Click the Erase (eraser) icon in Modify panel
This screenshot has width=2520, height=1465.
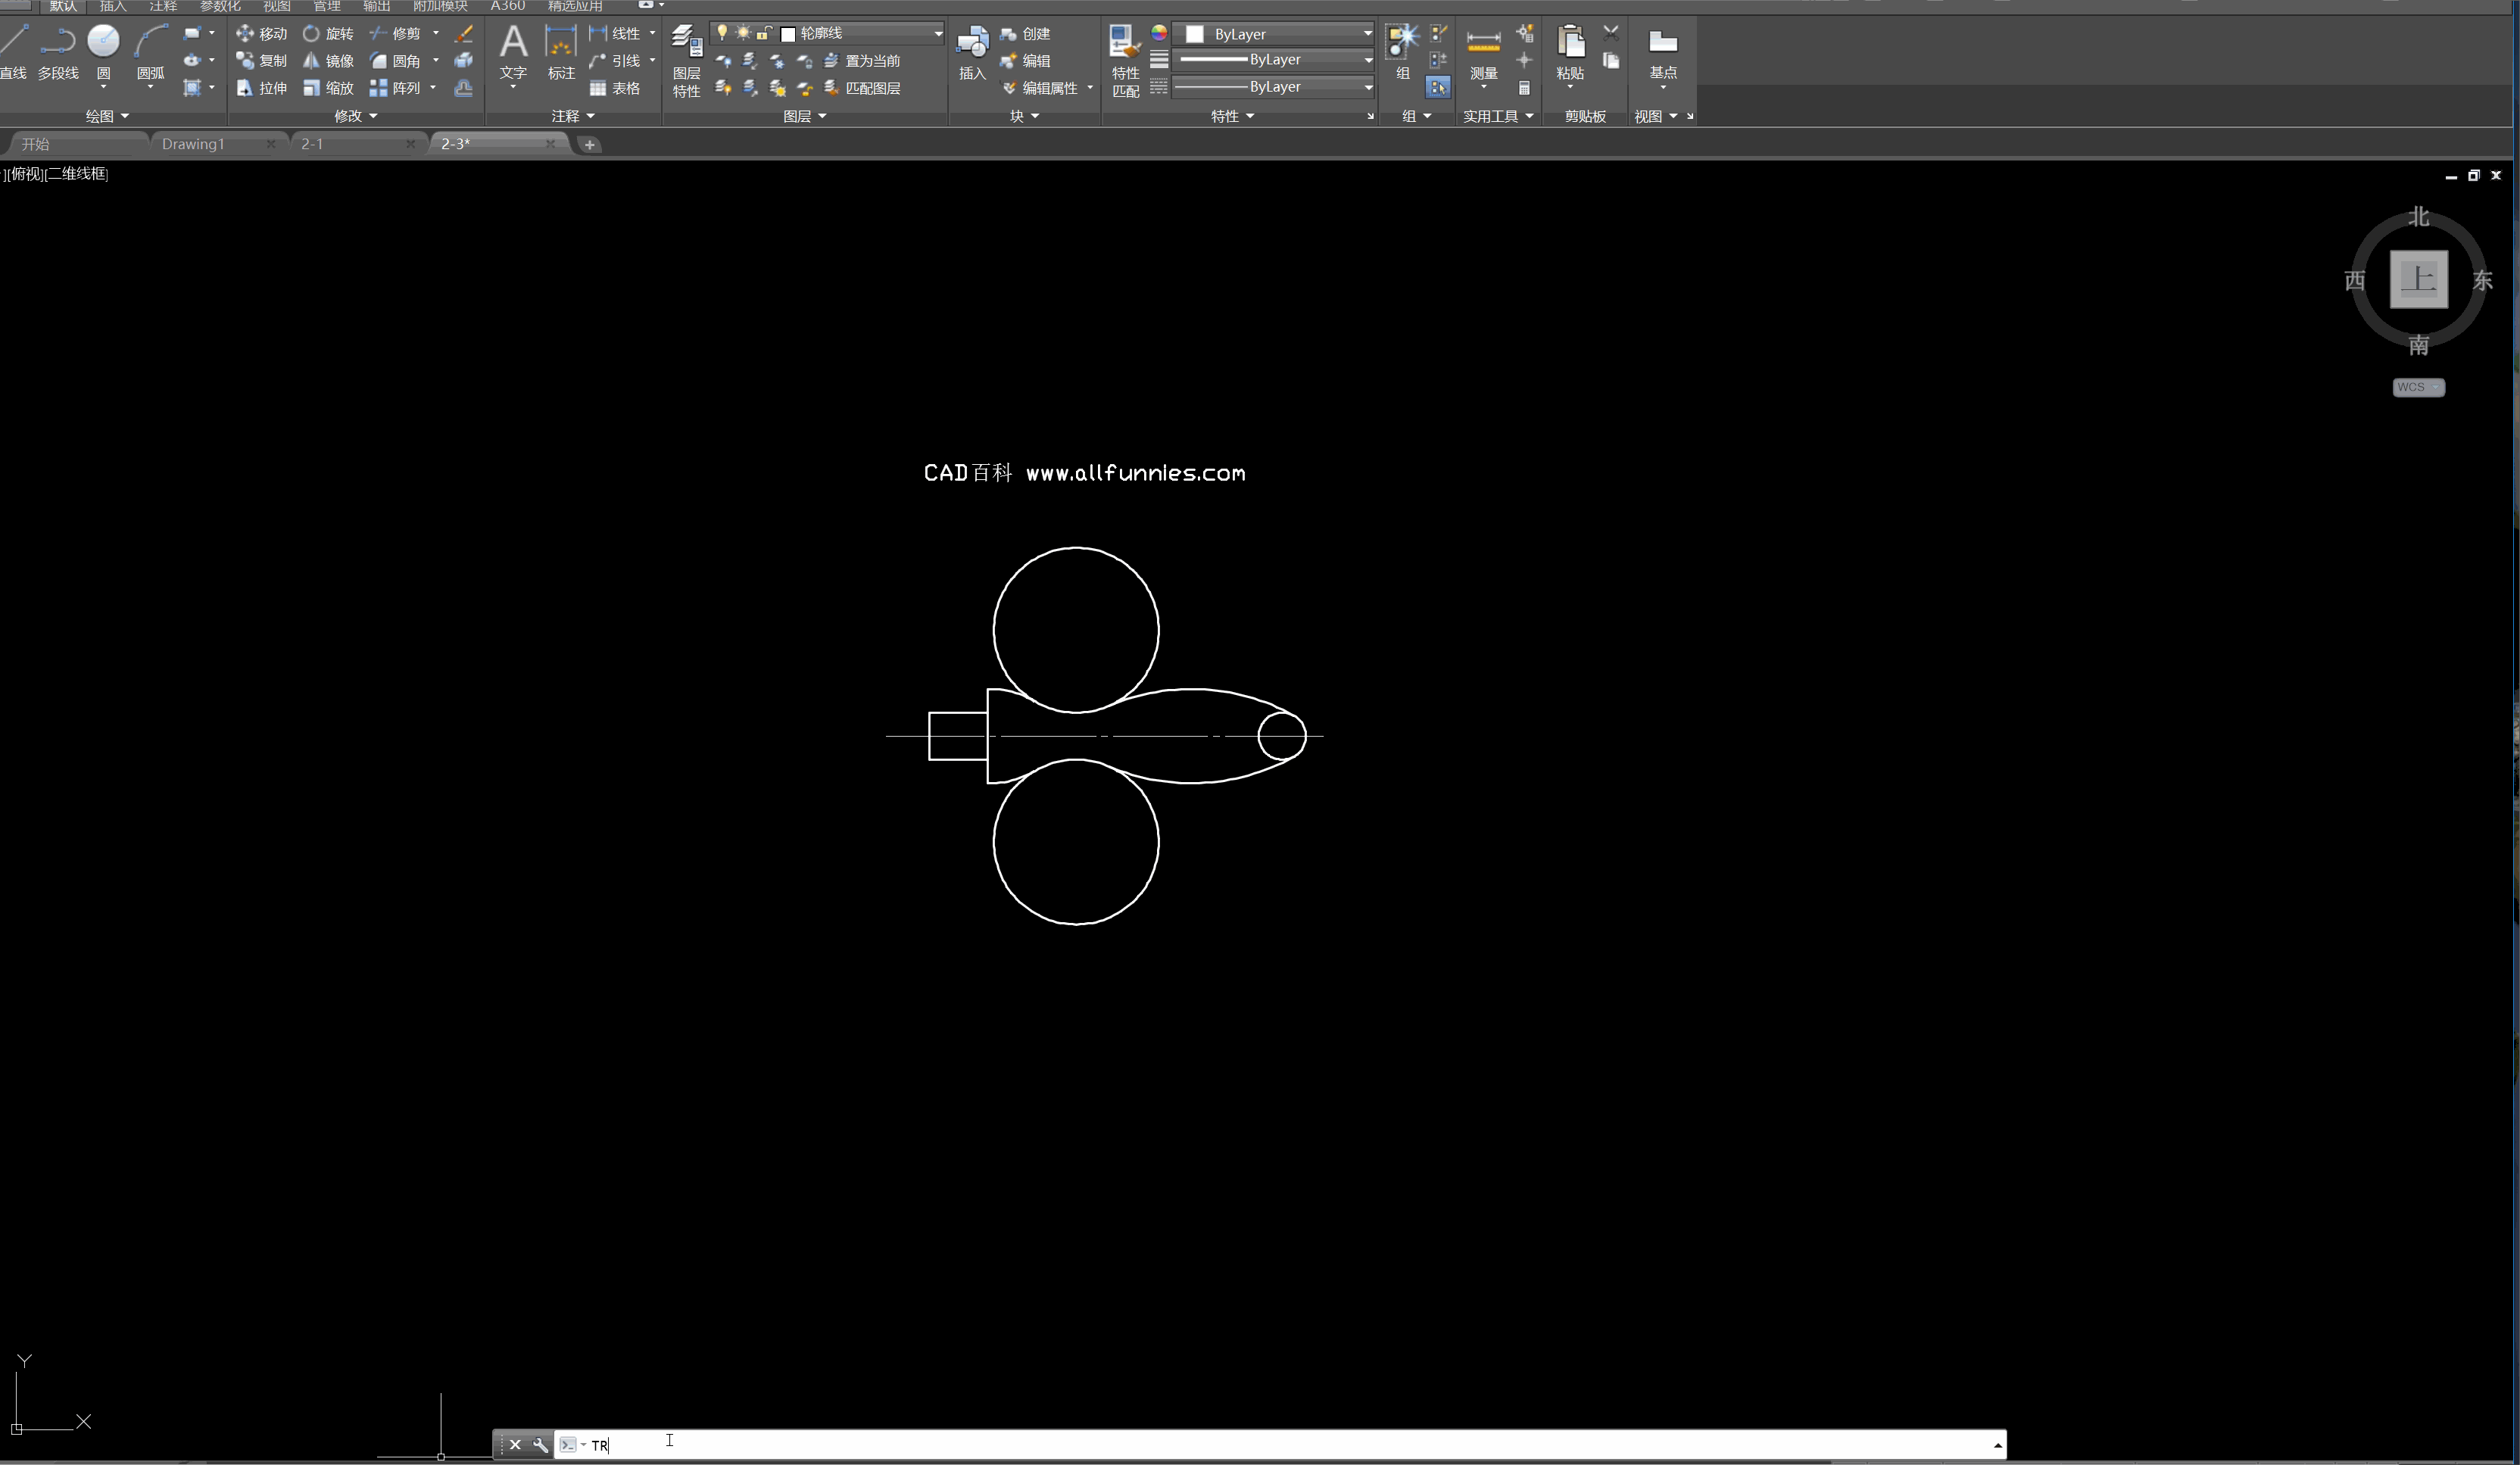tap(464, 33)
